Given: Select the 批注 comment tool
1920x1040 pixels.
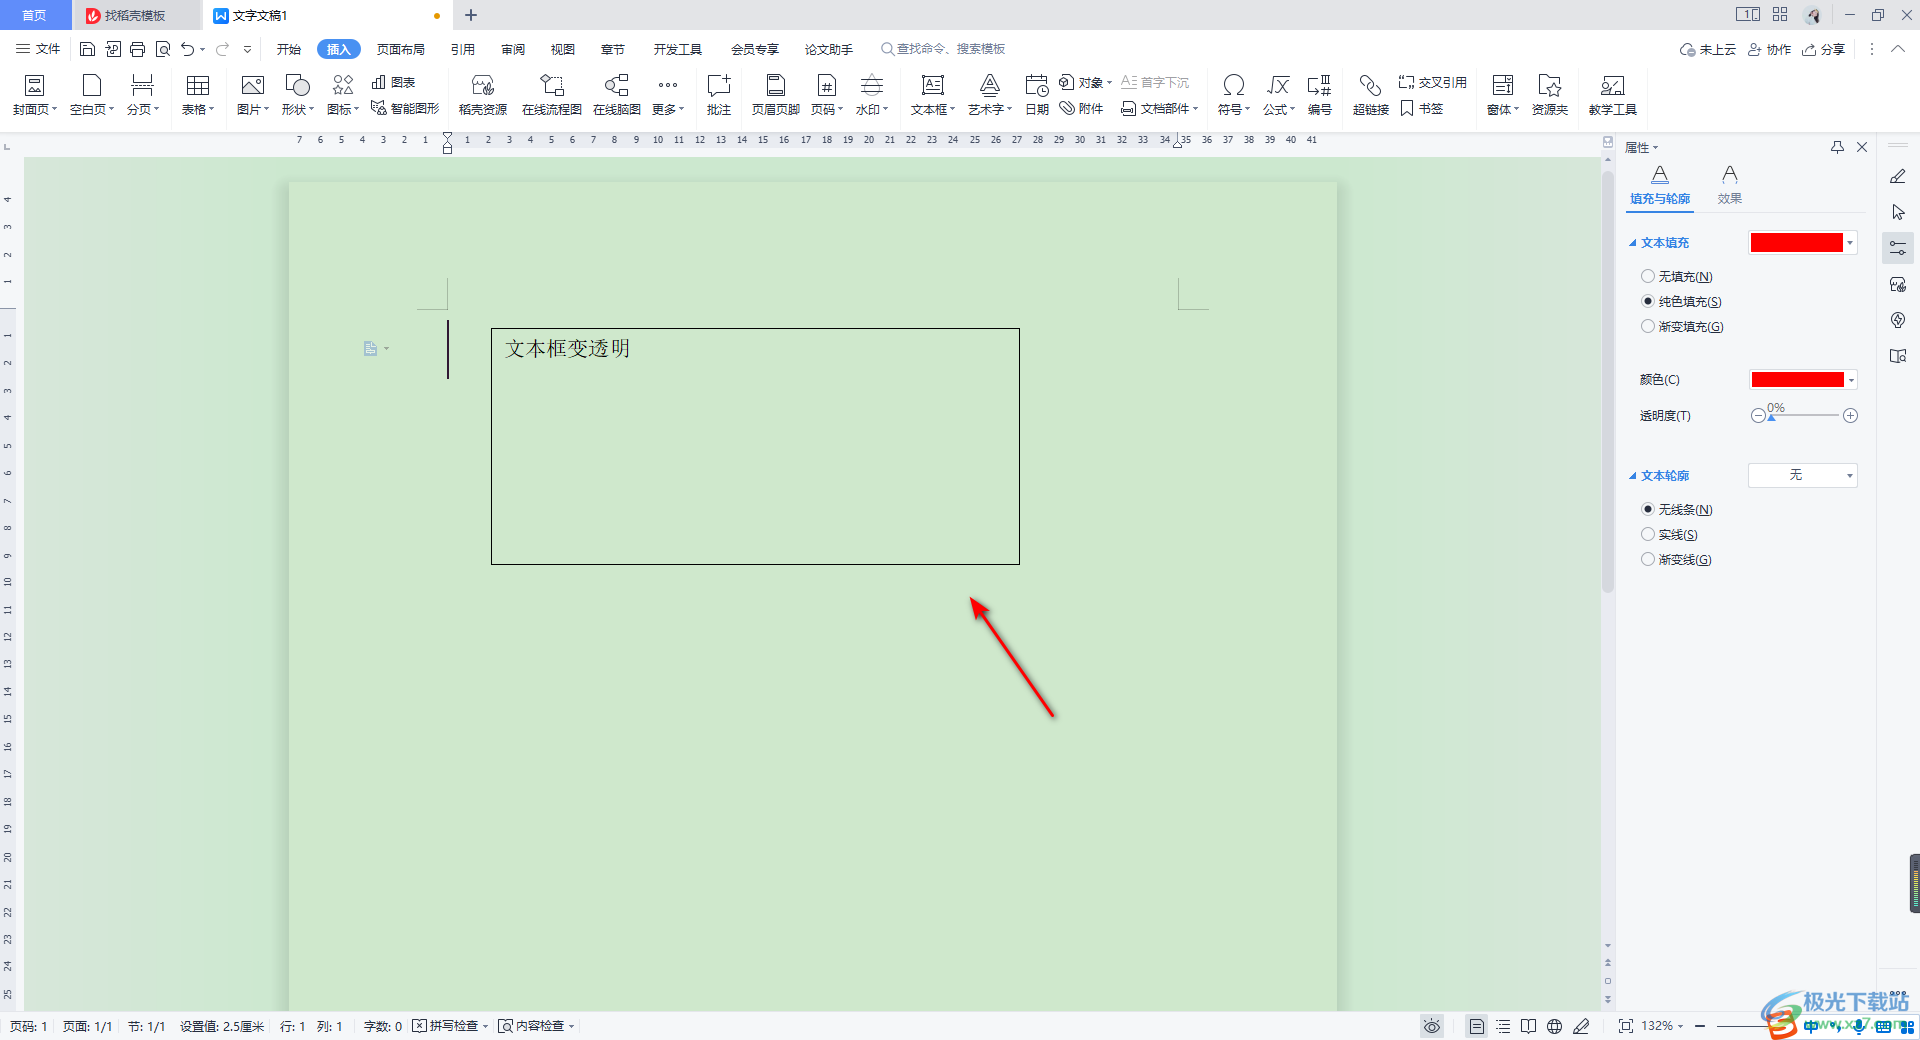Looking at the screenshot, I should 718,93.
